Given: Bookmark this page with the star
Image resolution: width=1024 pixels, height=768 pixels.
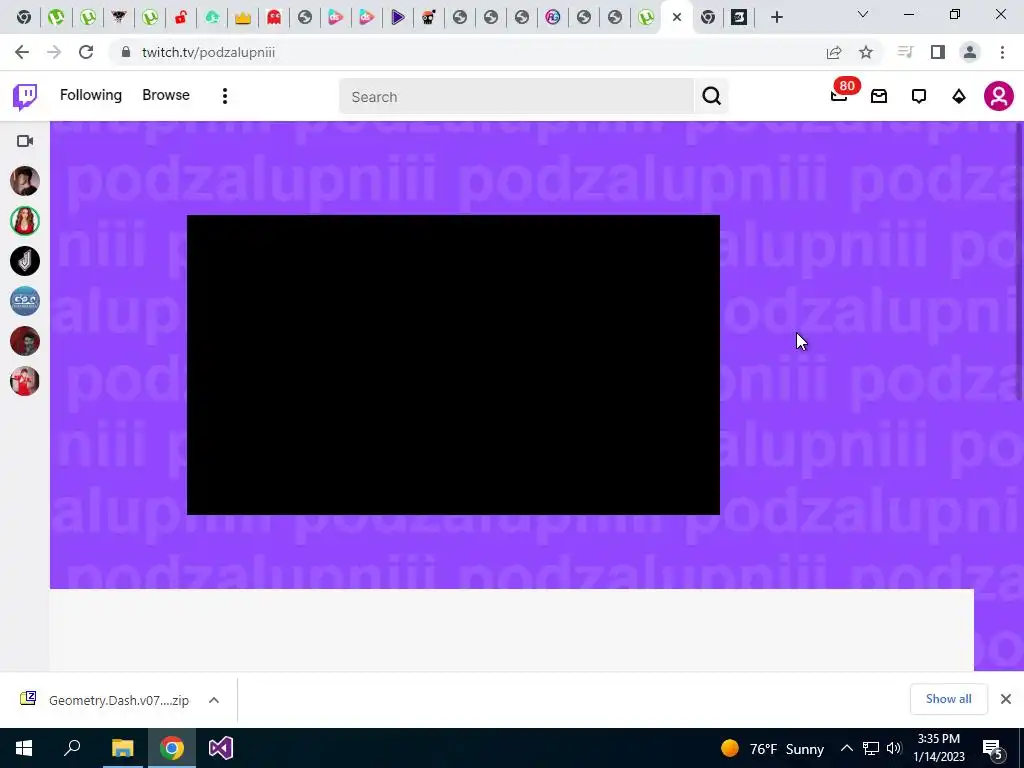Looking at the screenshot, I should pyautogui.click(x=866, y=52).
